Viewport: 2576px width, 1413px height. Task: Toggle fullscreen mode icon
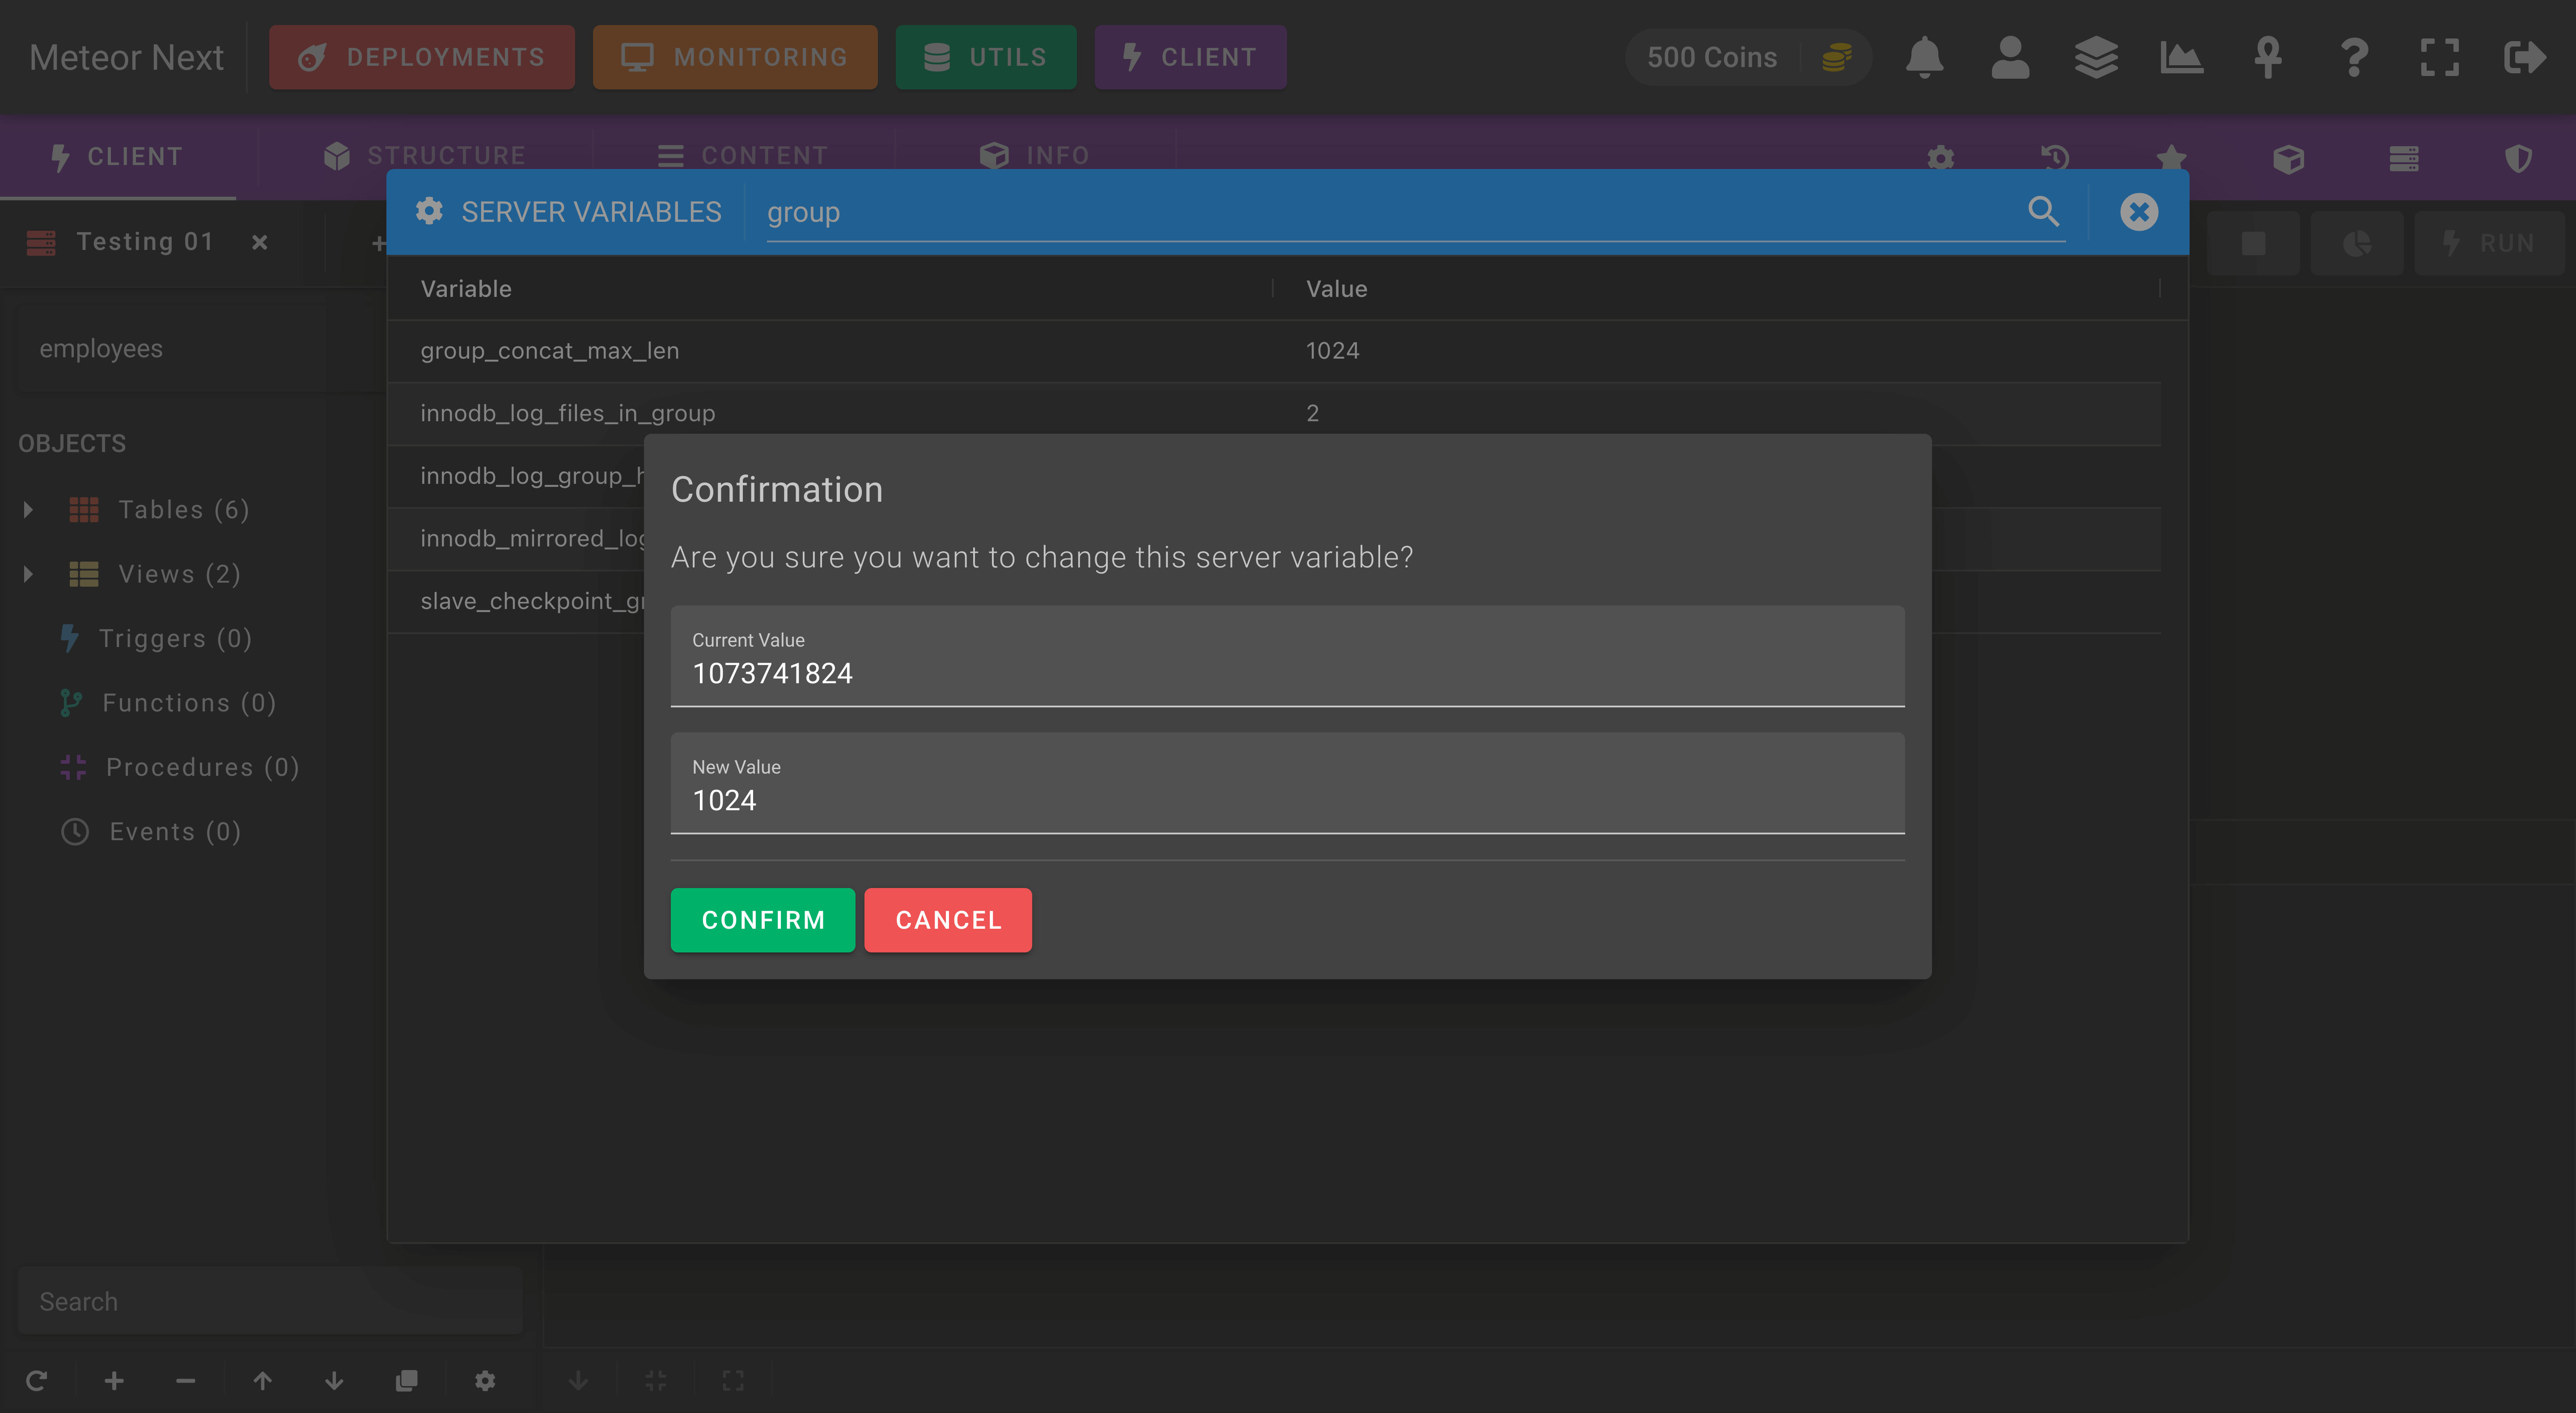pos(2440,57)
